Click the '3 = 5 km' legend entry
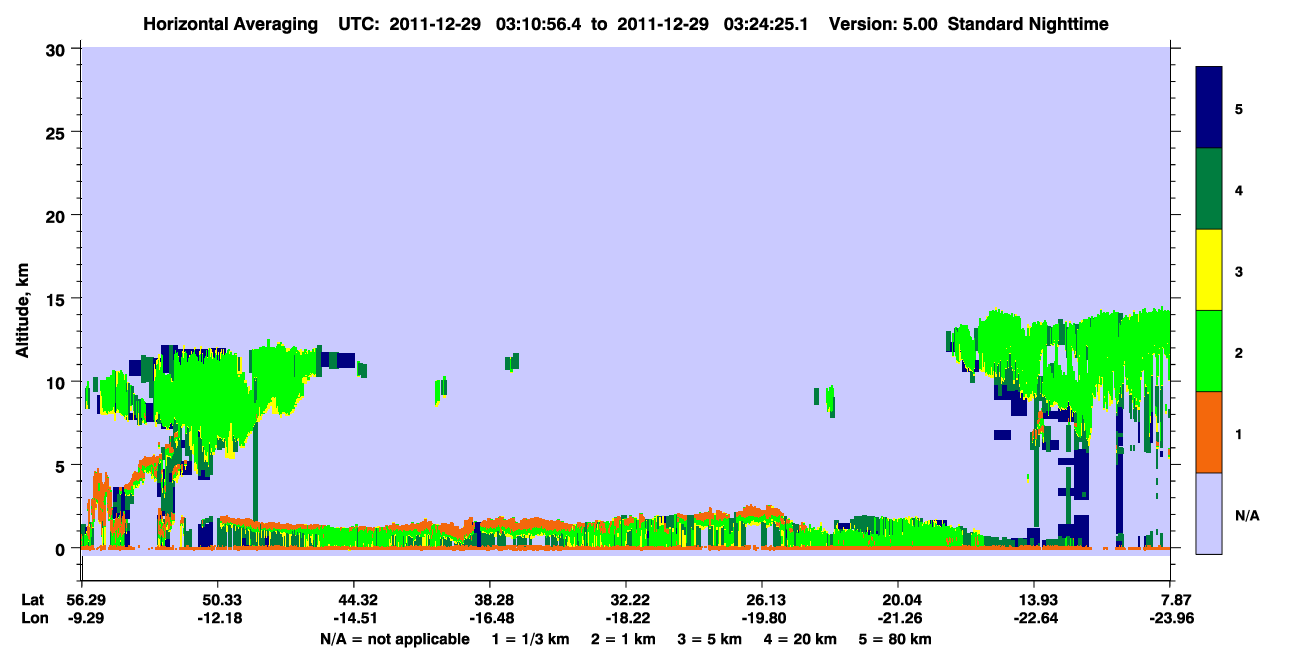The height and width of the screenshot is (667, 1300). pyautogui.click(x=712, y=639)
